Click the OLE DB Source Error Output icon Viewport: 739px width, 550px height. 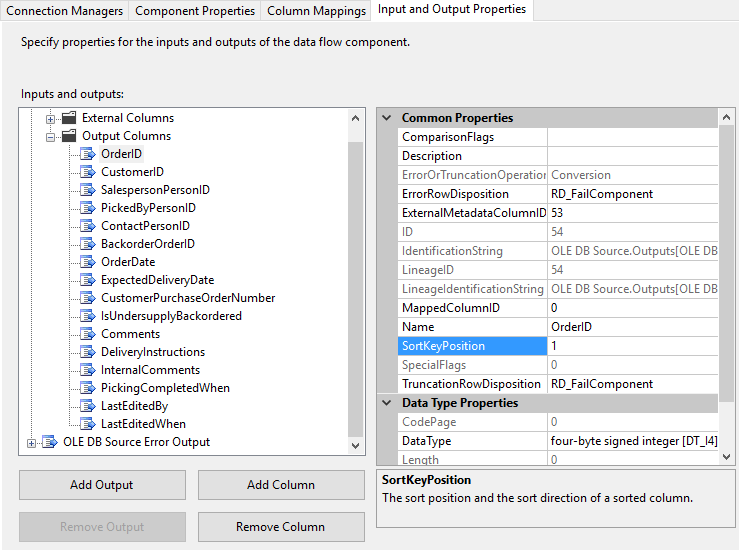[x=50, y=442]
